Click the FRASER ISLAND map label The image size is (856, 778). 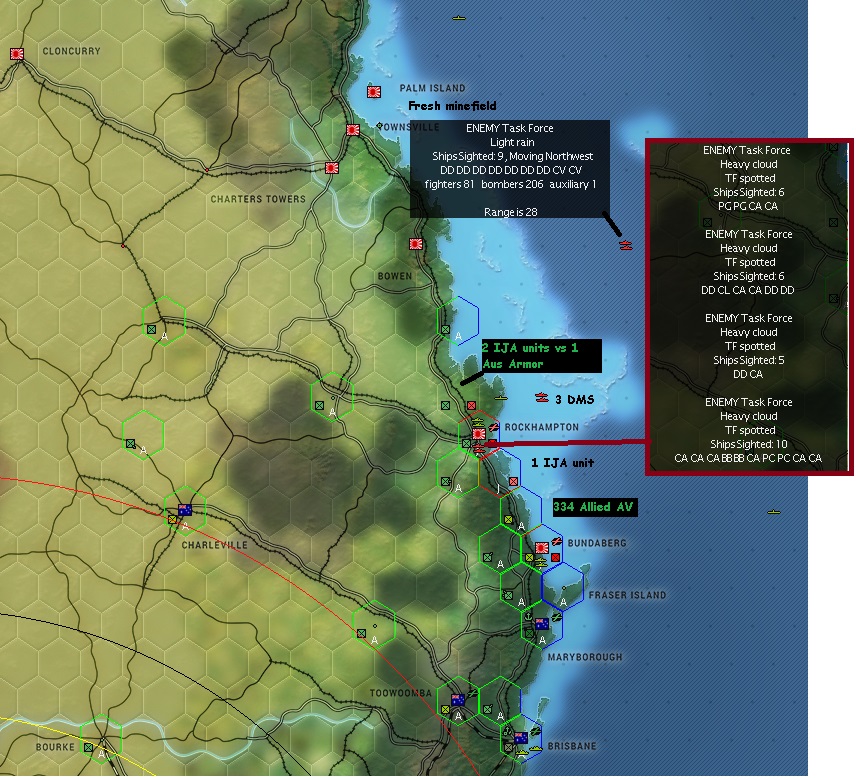point(627,595)
